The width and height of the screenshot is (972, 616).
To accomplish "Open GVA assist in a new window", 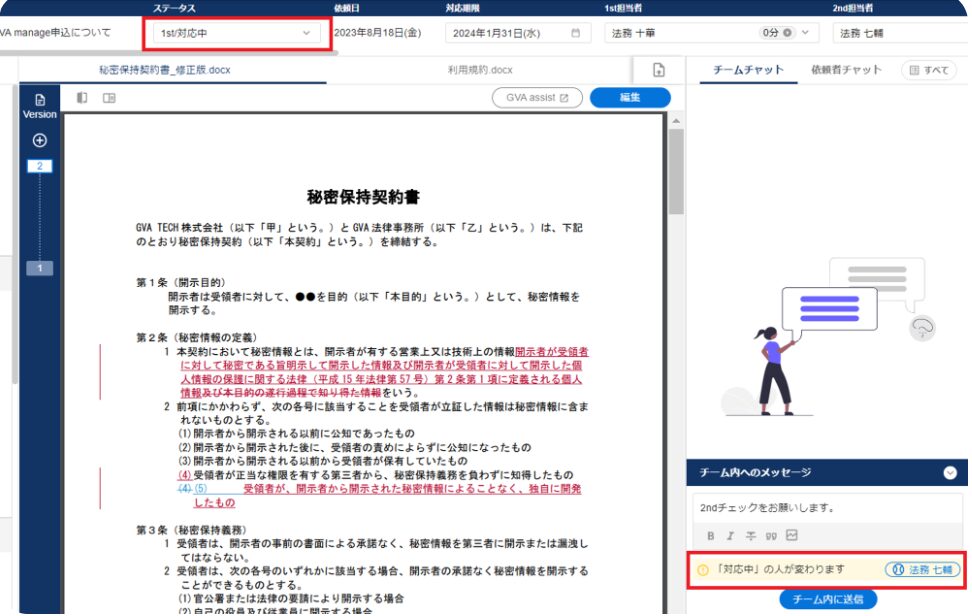I will coord(537,98).
